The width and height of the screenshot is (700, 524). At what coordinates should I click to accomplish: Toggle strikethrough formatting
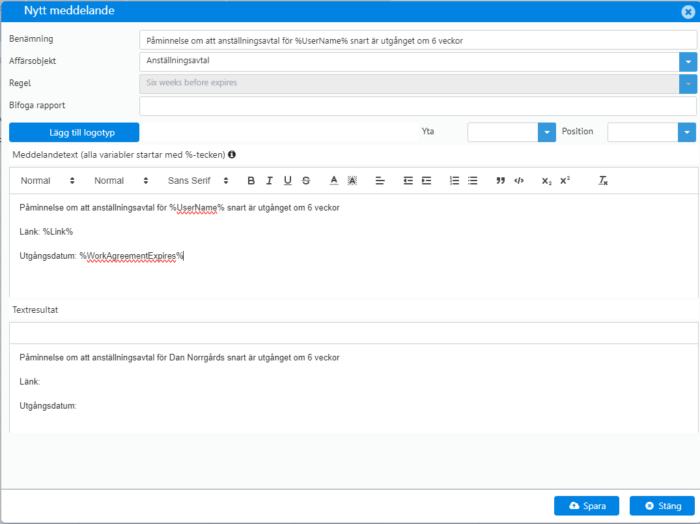pyautogui.click(x=306, y=180)
